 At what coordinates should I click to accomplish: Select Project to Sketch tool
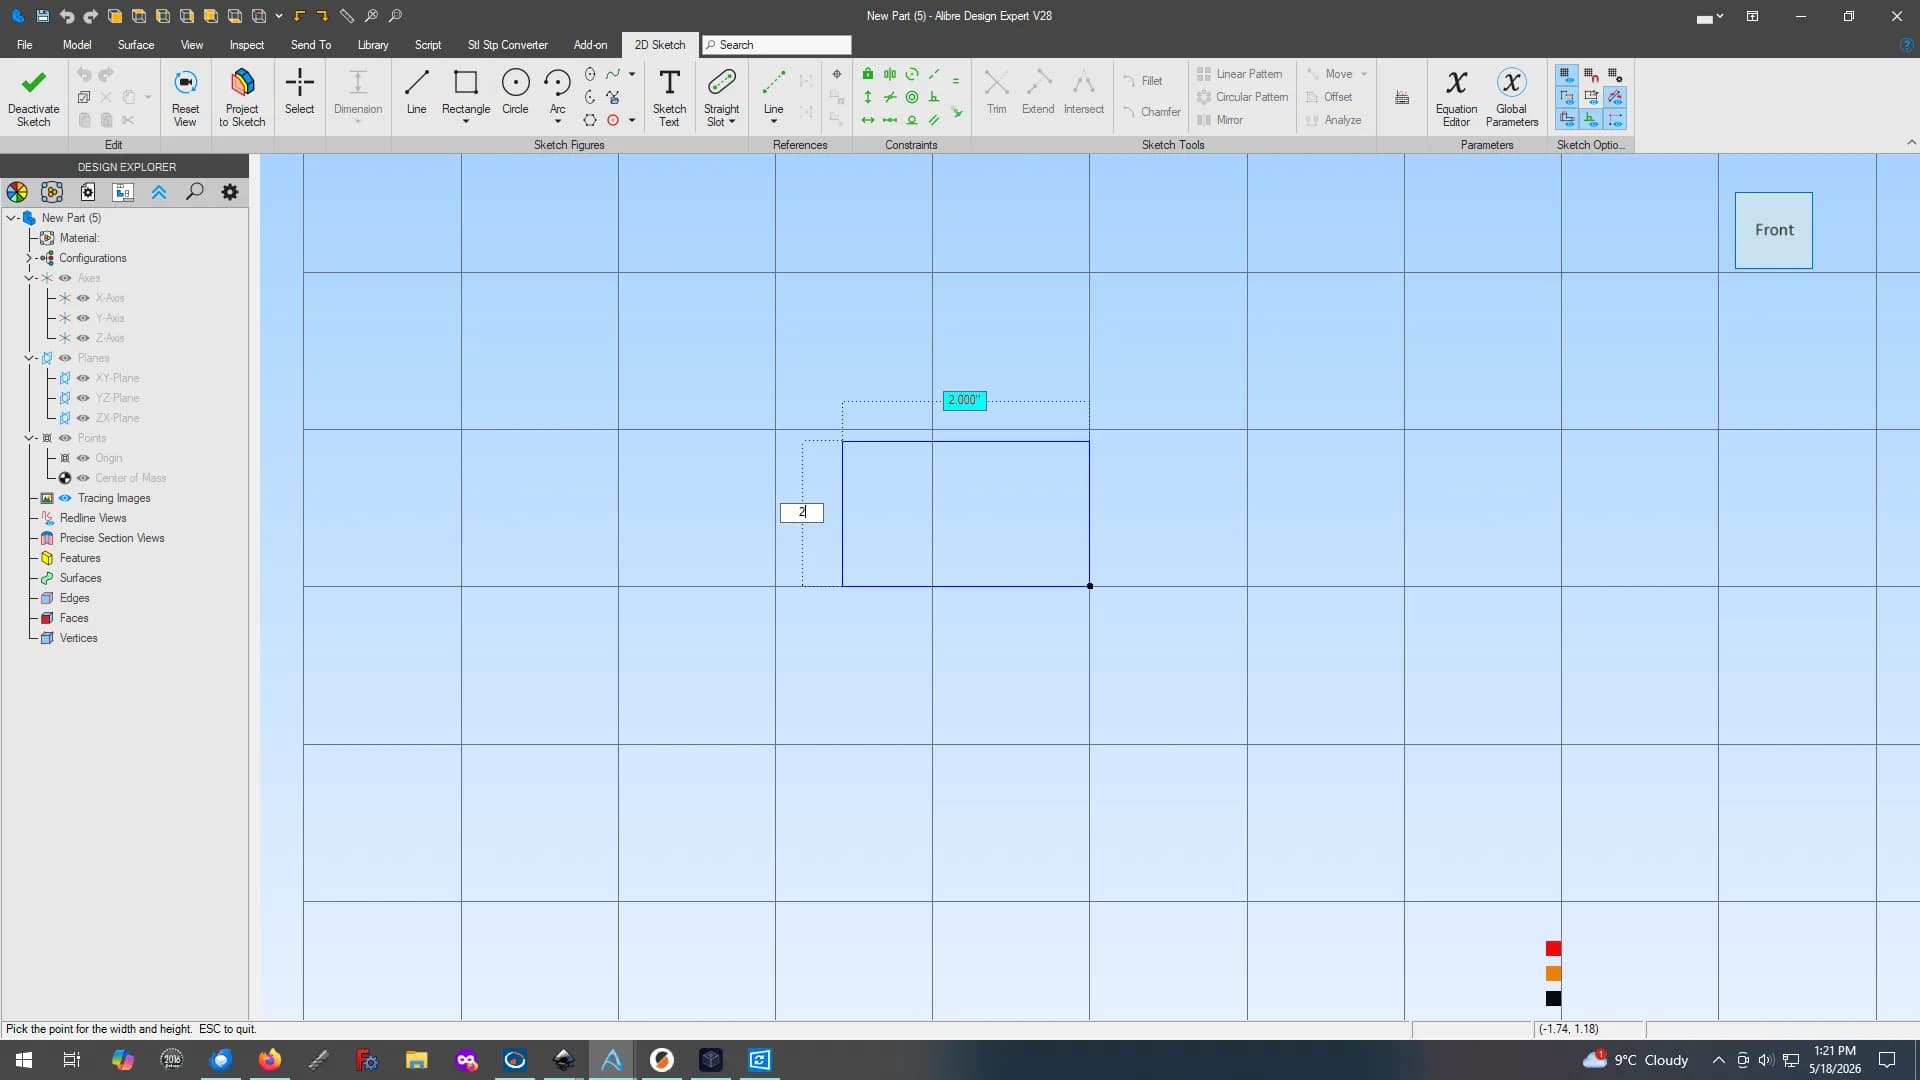(242, 97)
